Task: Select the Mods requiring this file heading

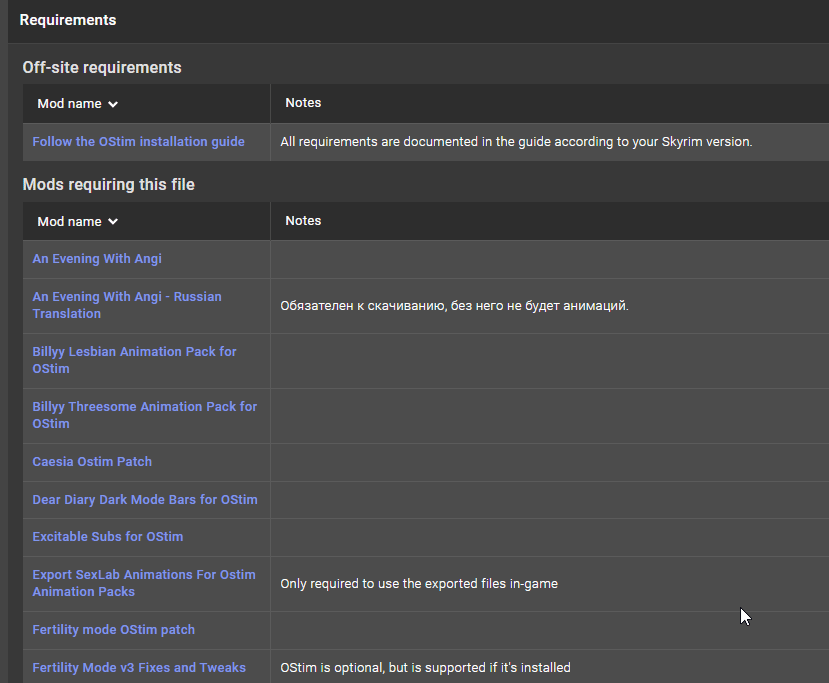Action: tap(108, 184)
